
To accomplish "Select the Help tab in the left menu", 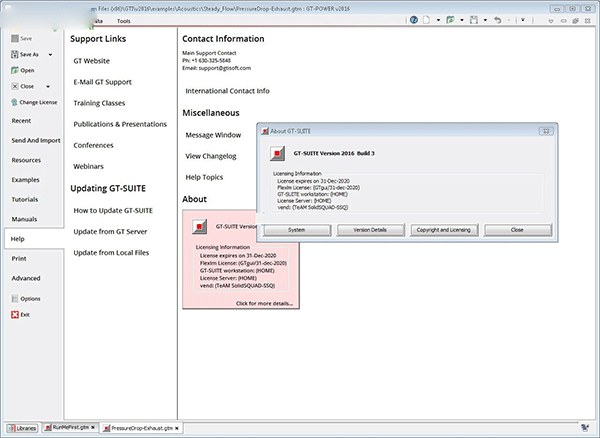I will pyautogui.click(x=34, y=239).
